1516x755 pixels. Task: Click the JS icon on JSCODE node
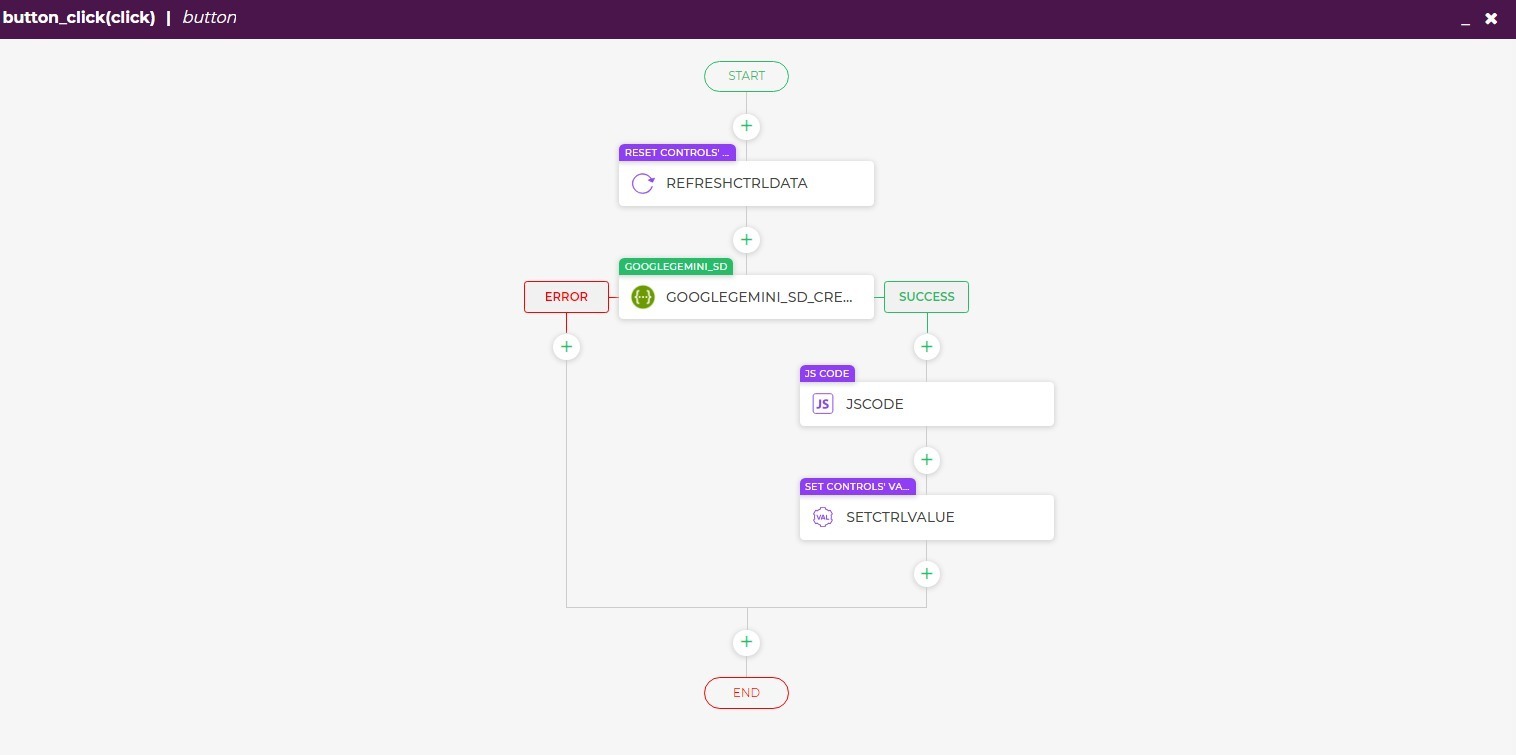[823, 404]
